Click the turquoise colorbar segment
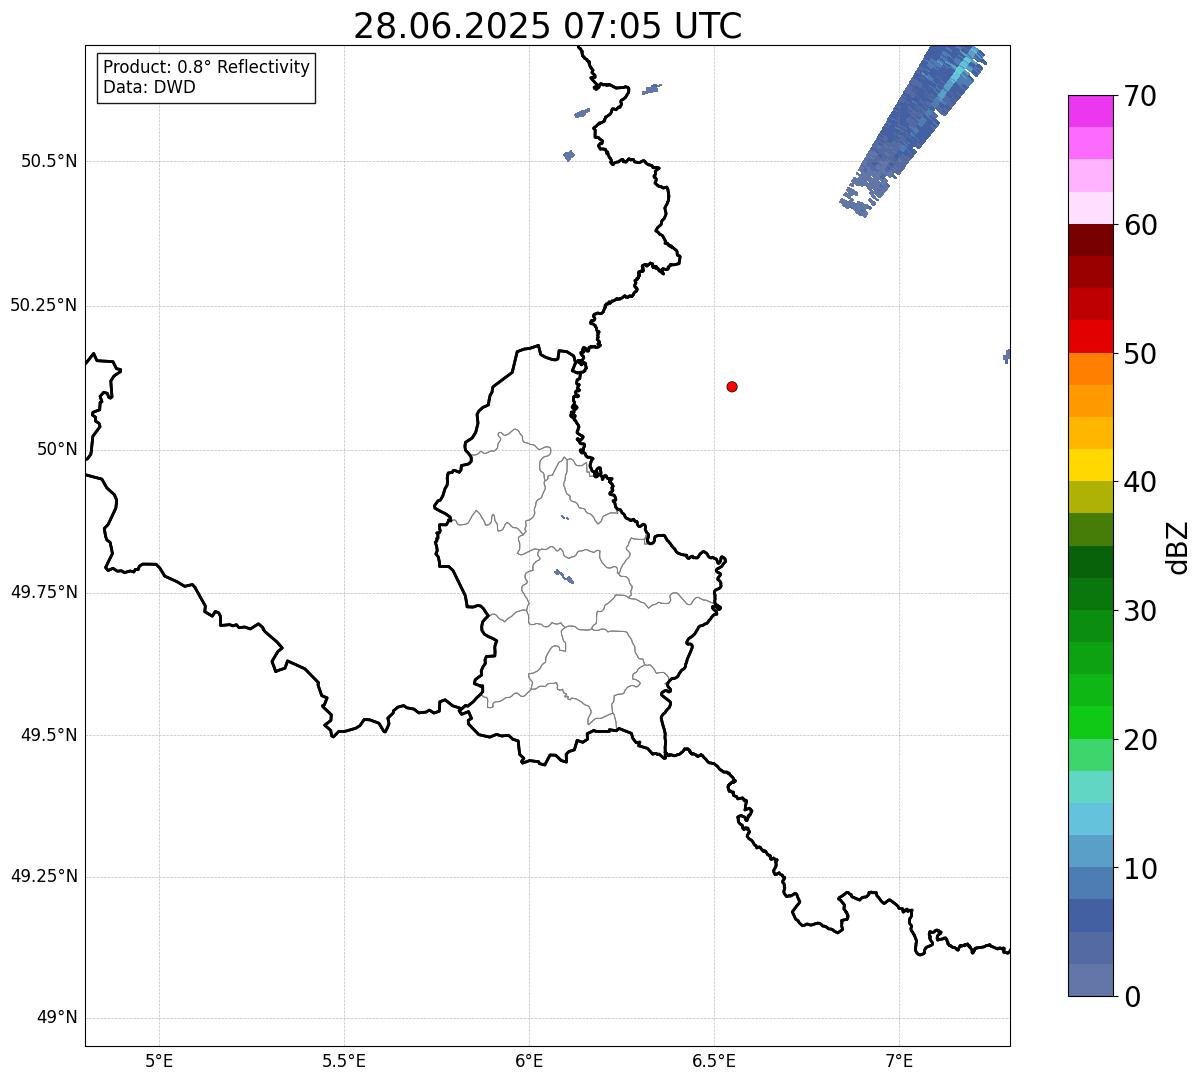This screenshot has height=1081, width=1202. pos(1090,787)
